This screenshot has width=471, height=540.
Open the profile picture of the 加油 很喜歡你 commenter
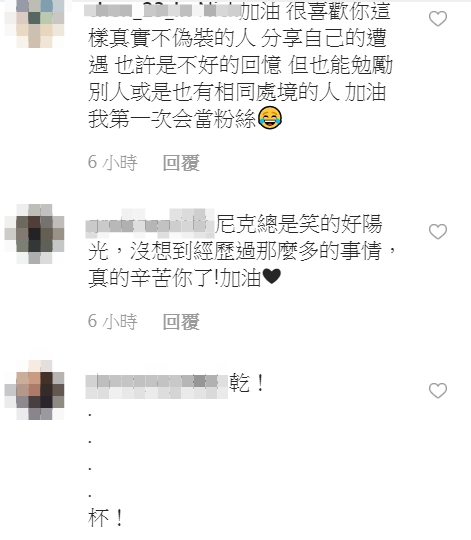tap(34, 23)
